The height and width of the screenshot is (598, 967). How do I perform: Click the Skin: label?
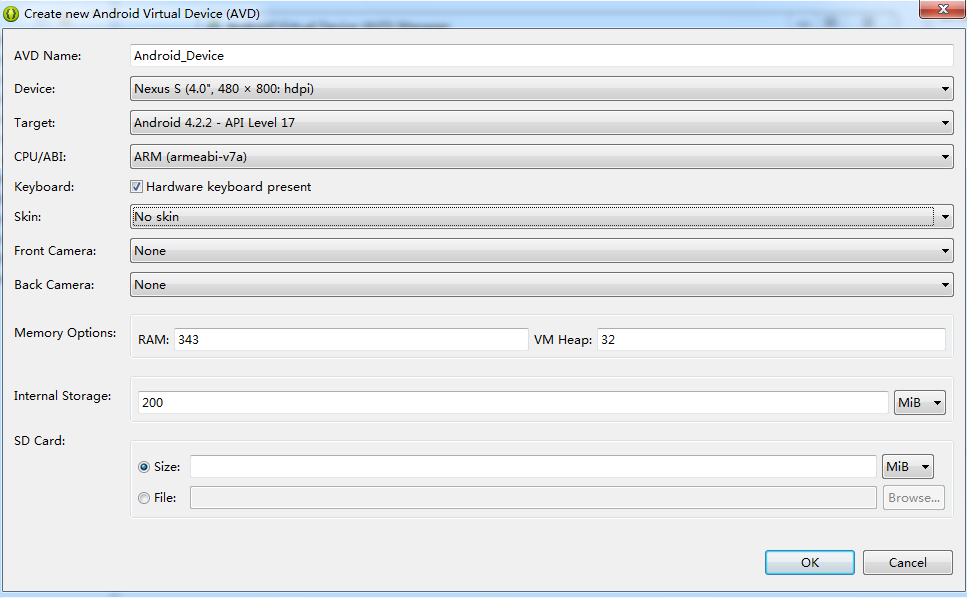(x=28, y=217)
